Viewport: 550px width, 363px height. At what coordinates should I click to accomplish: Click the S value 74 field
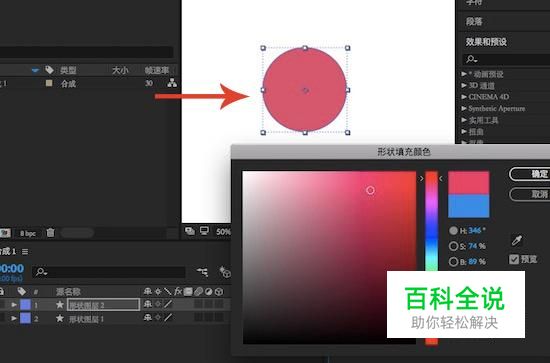point(473,246)
